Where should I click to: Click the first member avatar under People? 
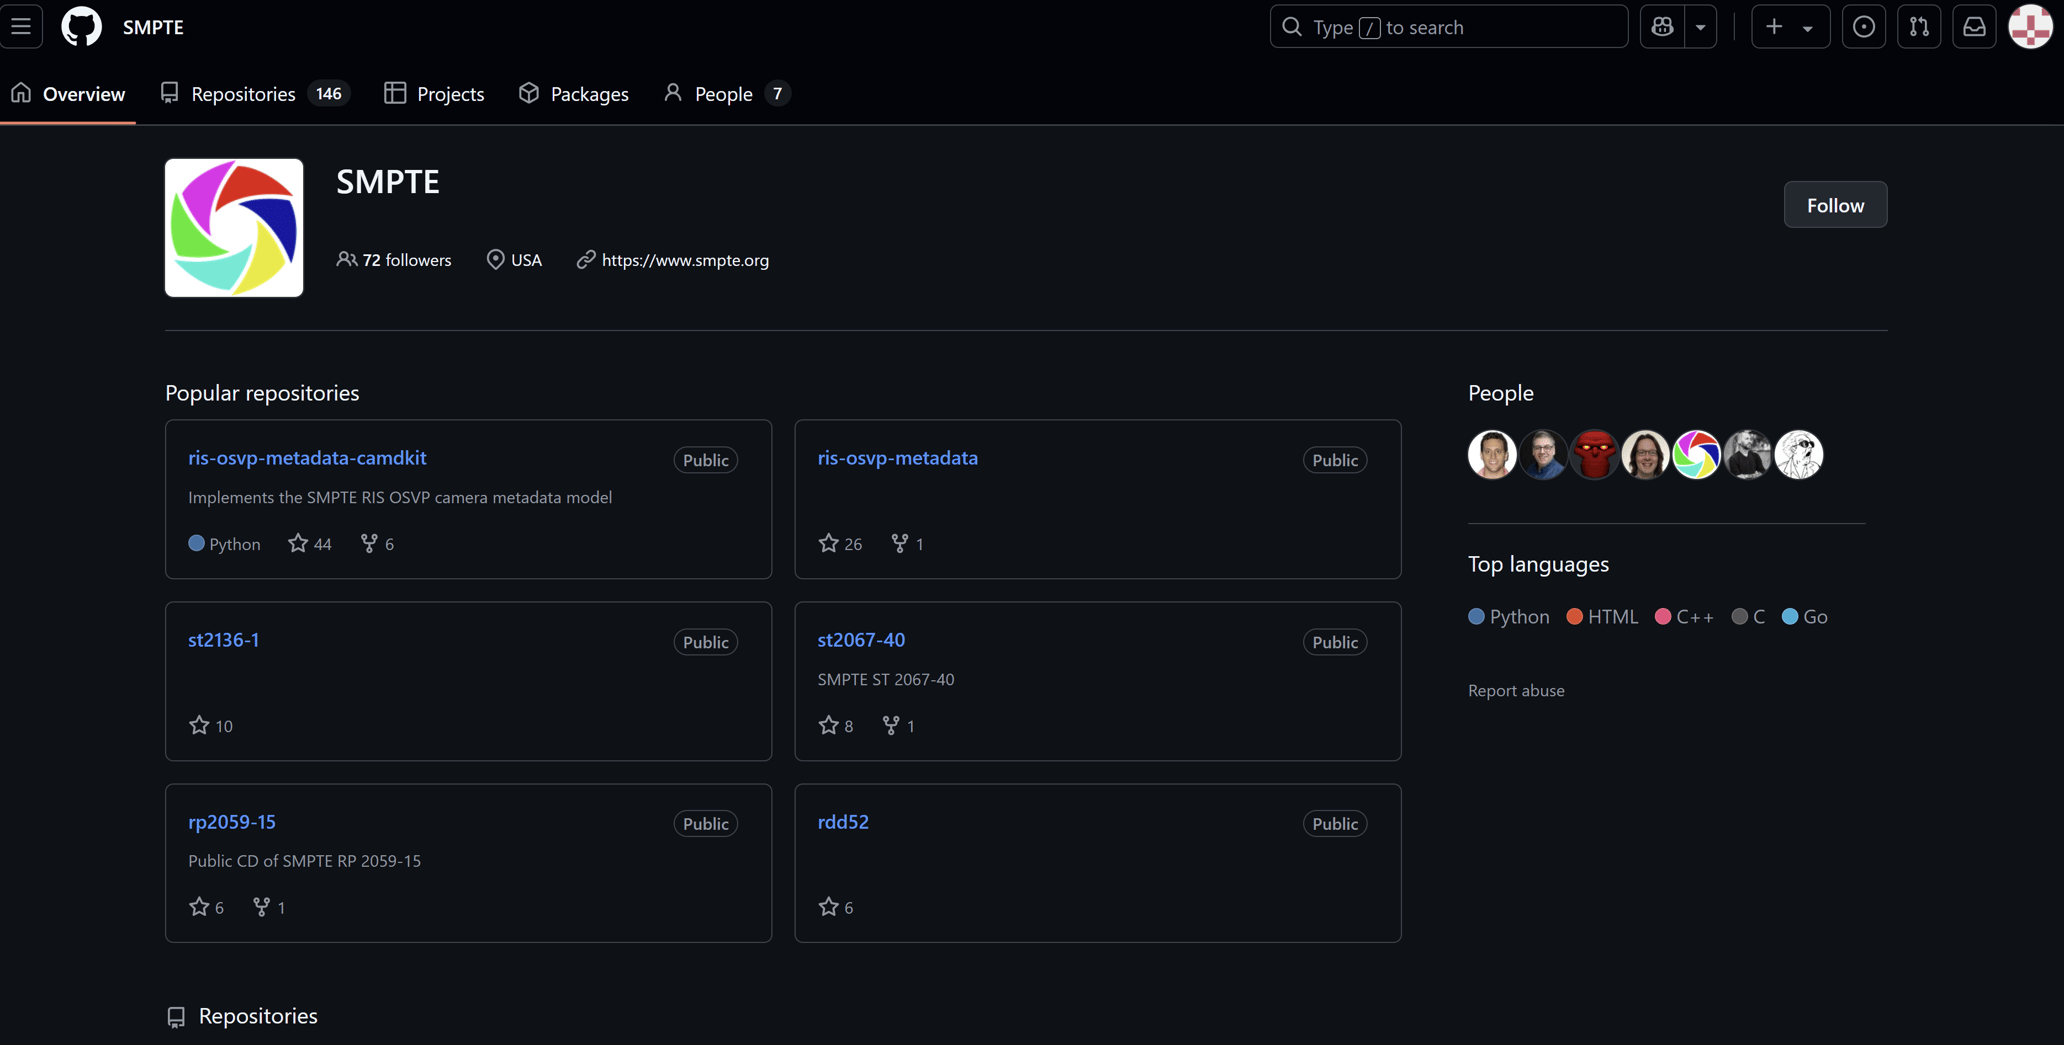click(1491, 453)
